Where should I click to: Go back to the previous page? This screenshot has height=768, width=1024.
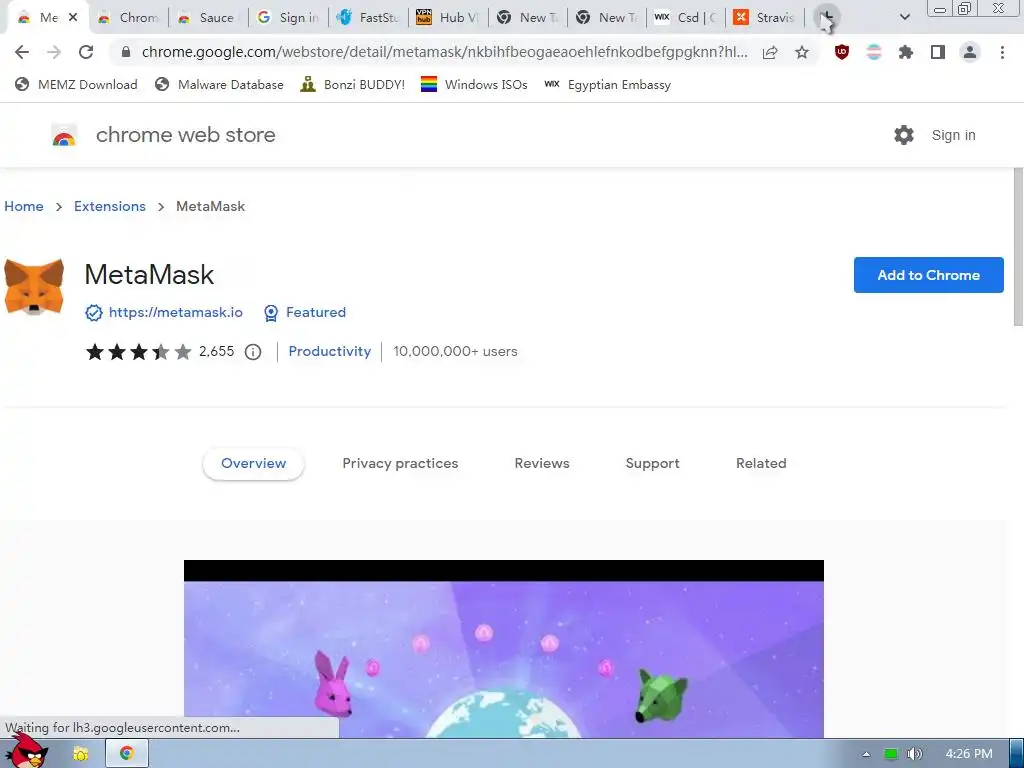tap(22, 52)
